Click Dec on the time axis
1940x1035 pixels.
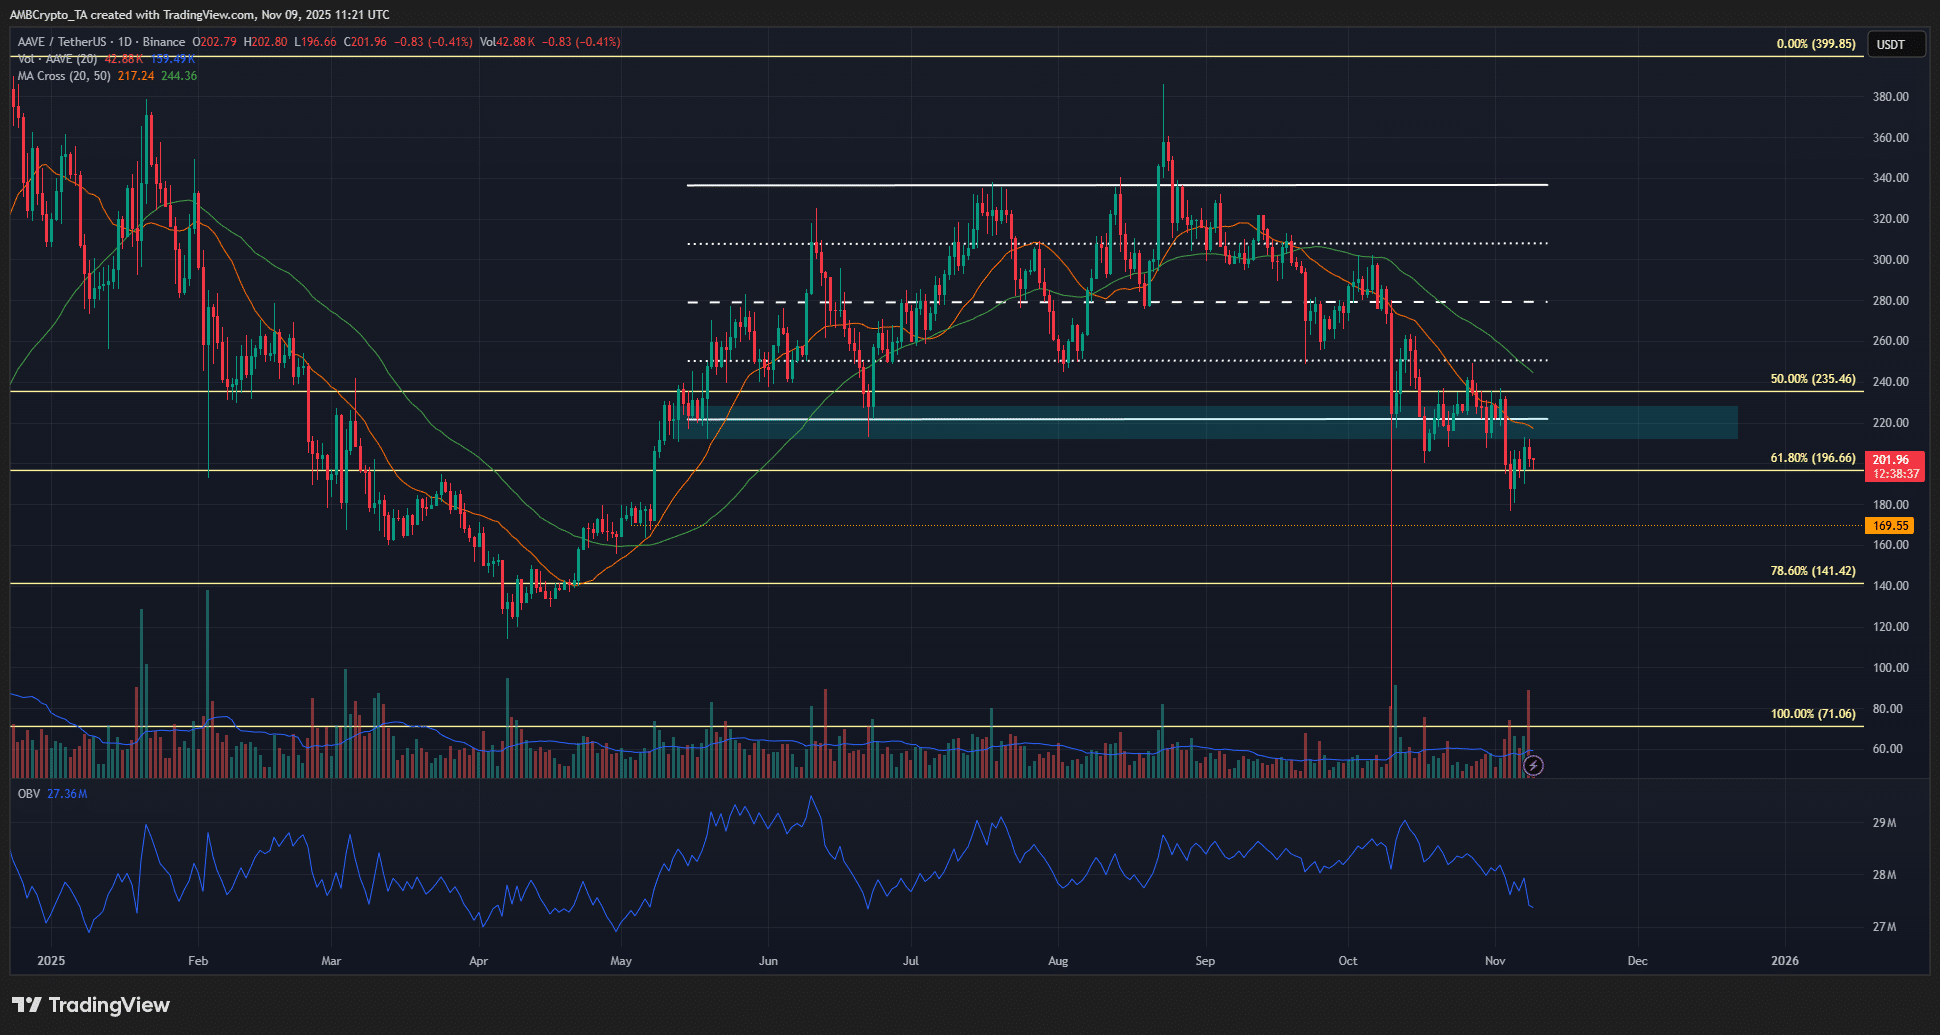coord(1638,960)
